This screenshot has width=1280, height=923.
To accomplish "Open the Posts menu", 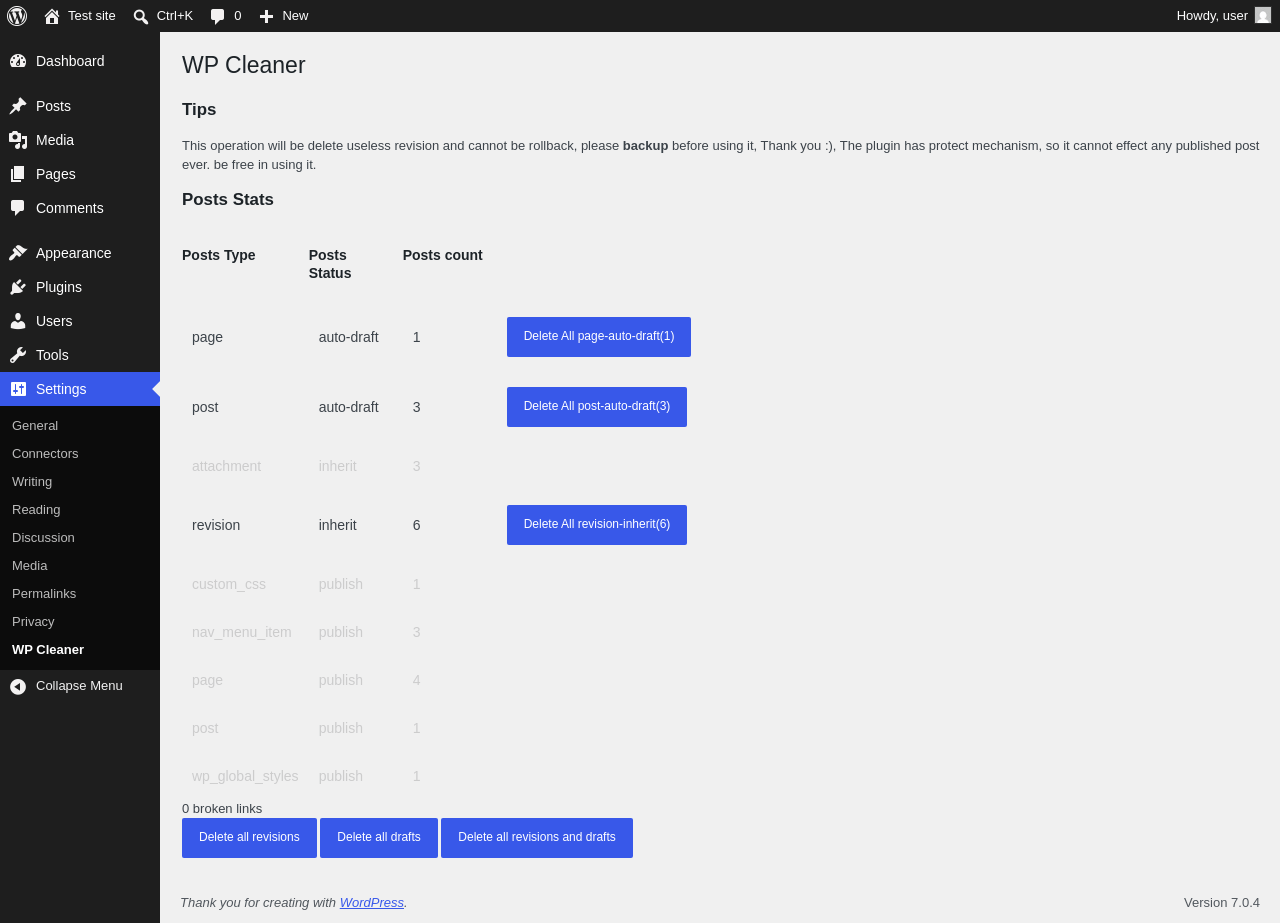I will (x=80, y=106).
